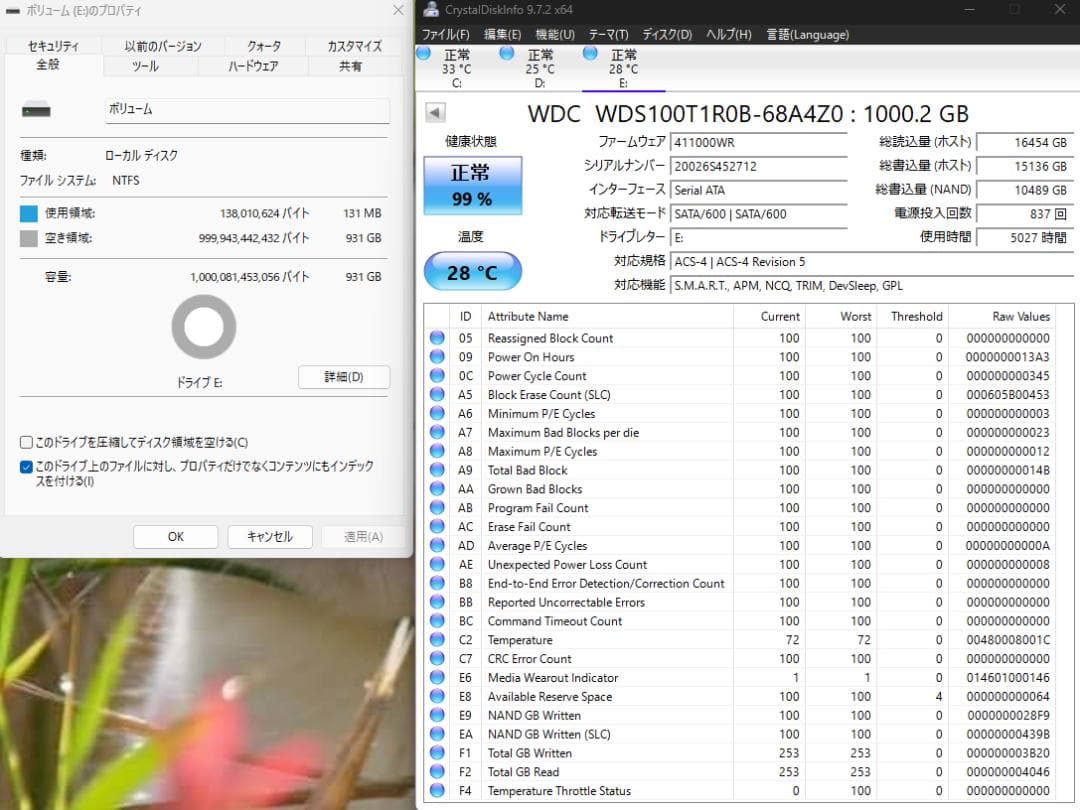Uncheck the file content indexing checkbox
The image size is (1080, 810).
pyautogui.click(x=25, y=466)
